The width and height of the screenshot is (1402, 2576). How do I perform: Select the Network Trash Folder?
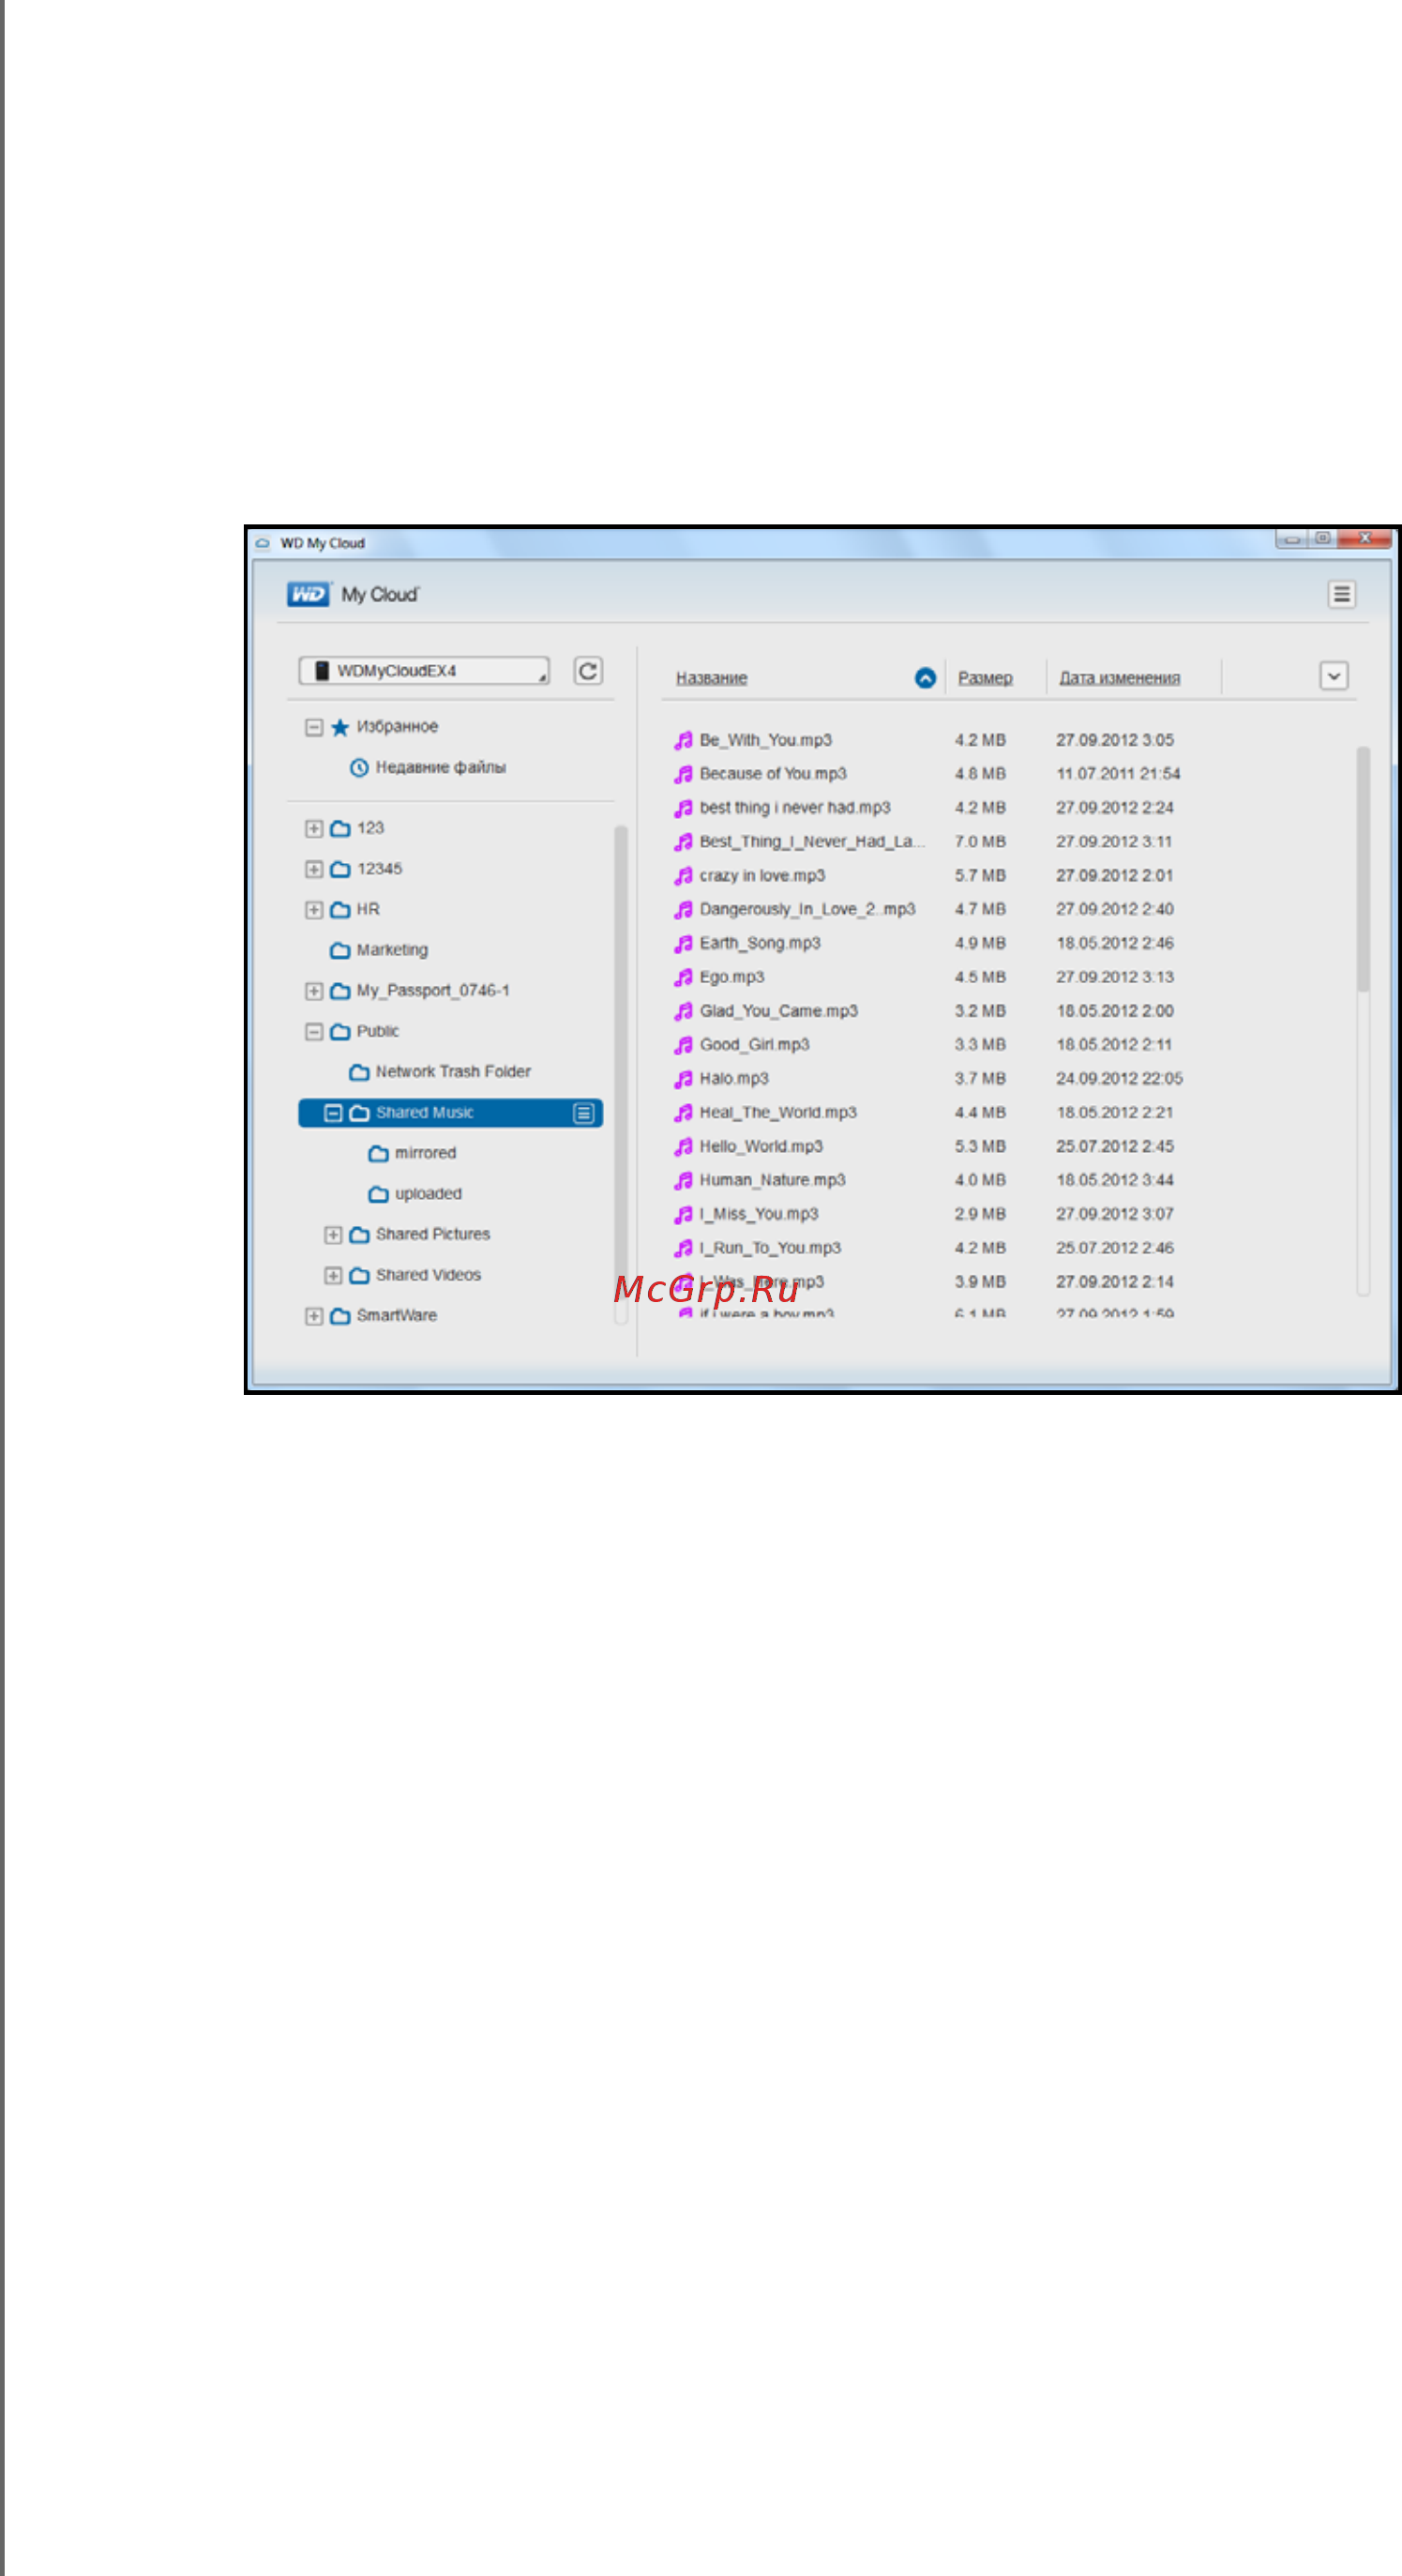point(453,1072)
